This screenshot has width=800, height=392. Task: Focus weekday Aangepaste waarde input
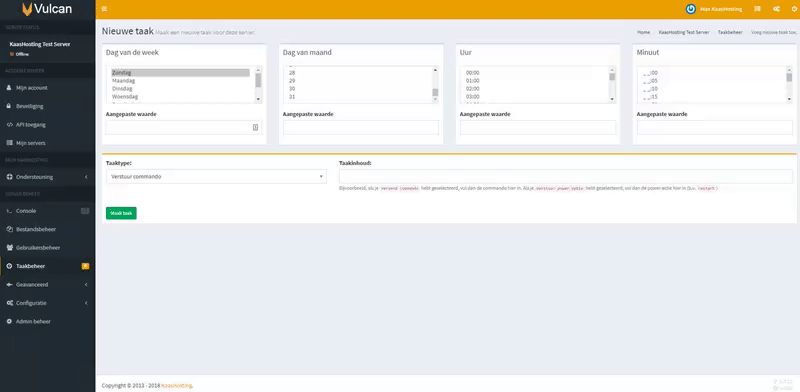pos(184,128)
